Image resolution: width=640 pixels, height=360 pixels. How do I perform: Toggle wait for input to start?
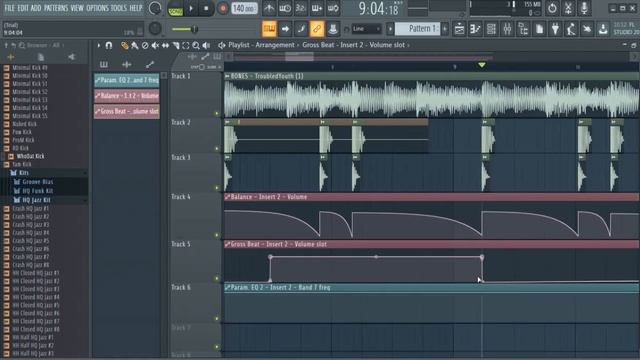pyautogui.click(x=285, y=8)
